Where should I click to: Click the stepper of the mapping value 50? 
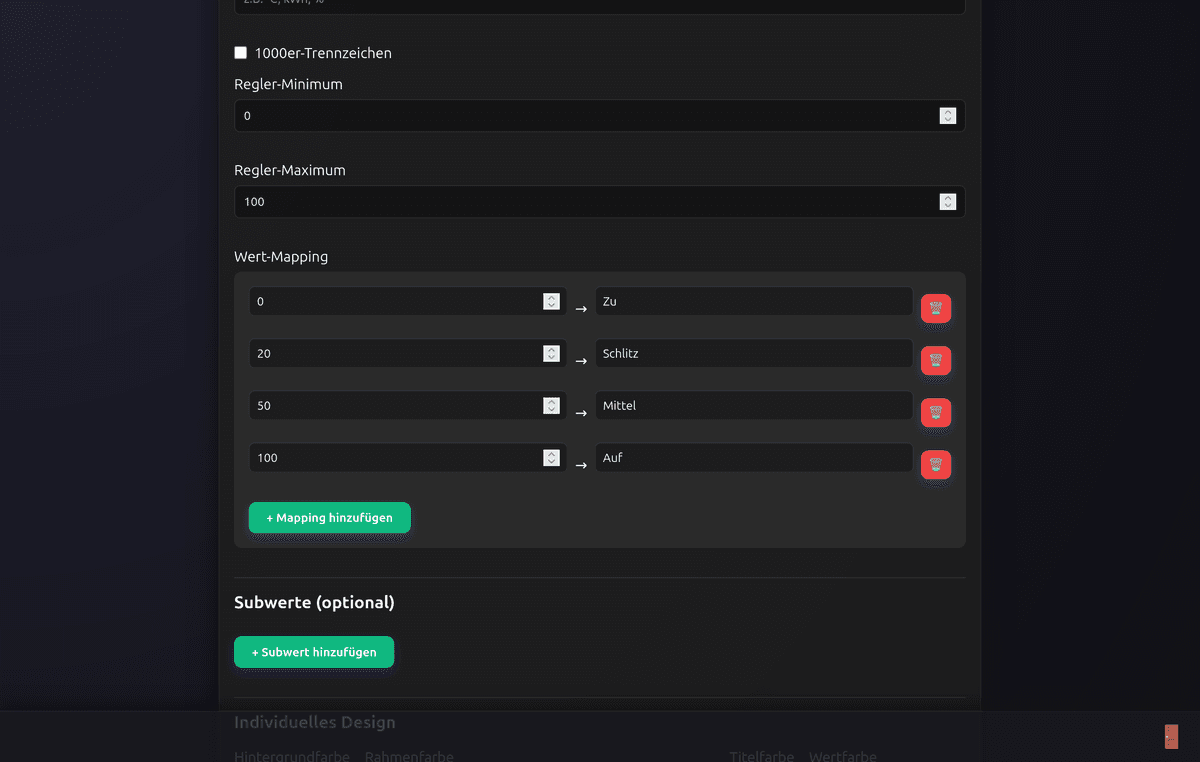551,405
